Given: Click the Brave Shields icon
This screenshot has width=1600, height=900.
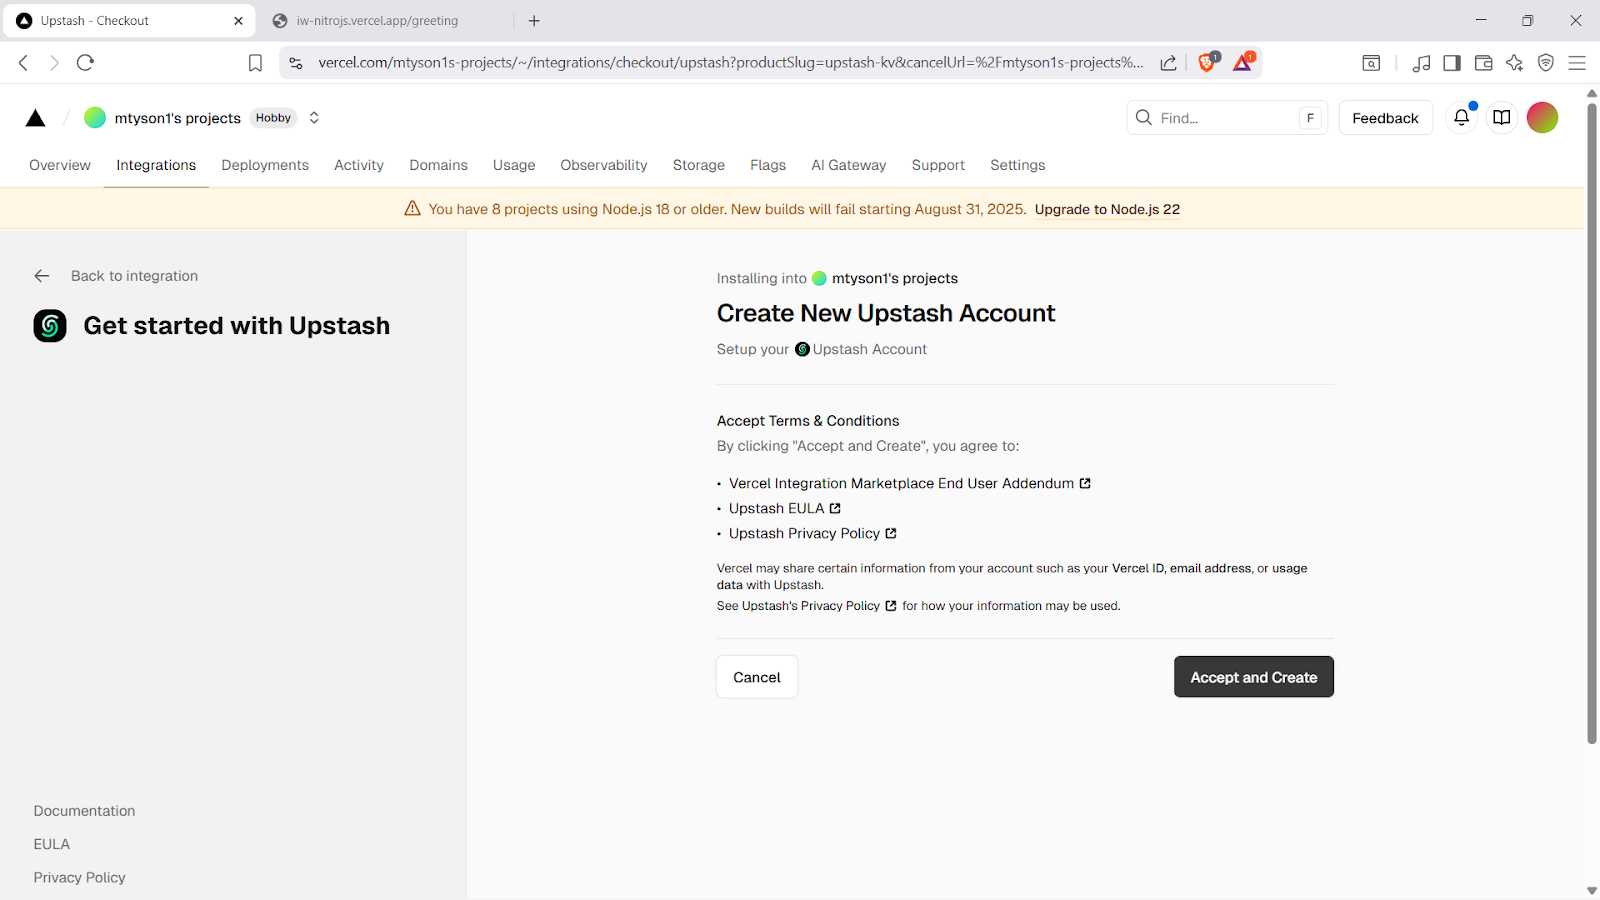Looking at the screenshot, I should (1207, 62).
